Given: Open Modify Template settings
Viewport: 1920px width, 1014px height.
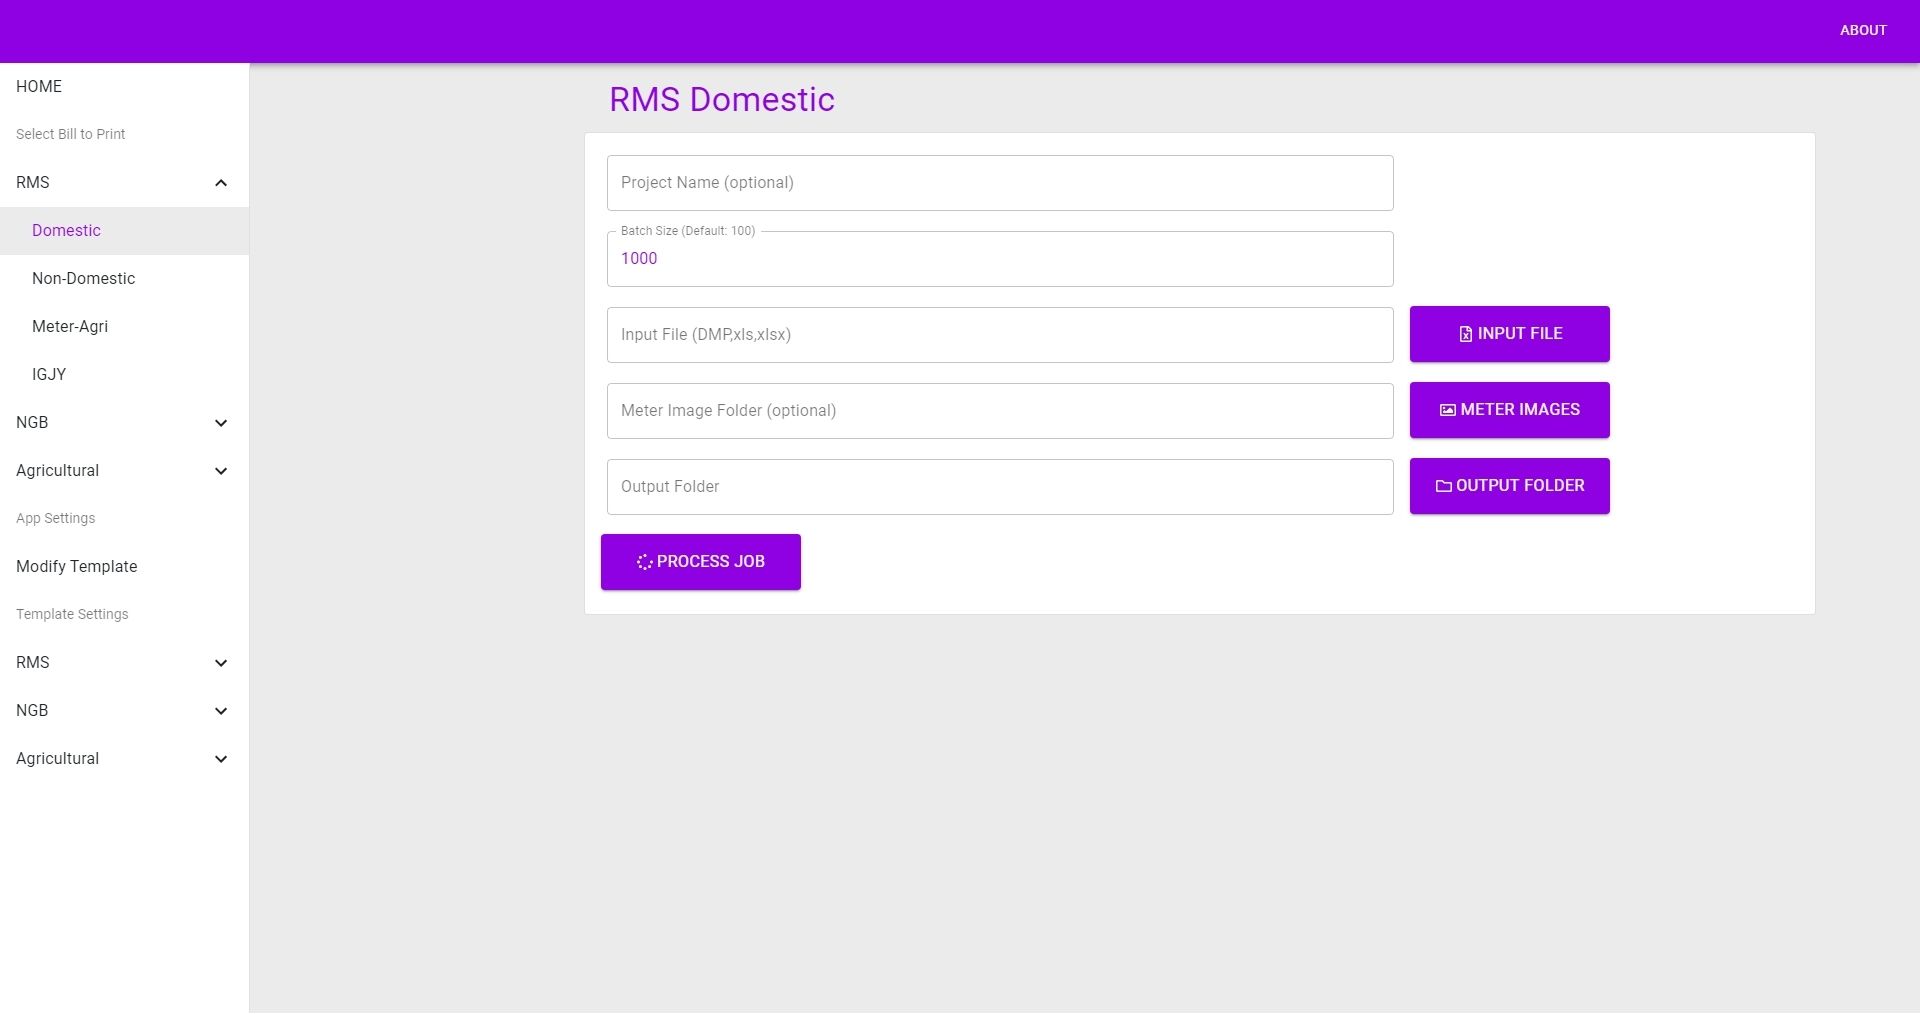Looking at the screenshot, I should [x=77, y=567].
